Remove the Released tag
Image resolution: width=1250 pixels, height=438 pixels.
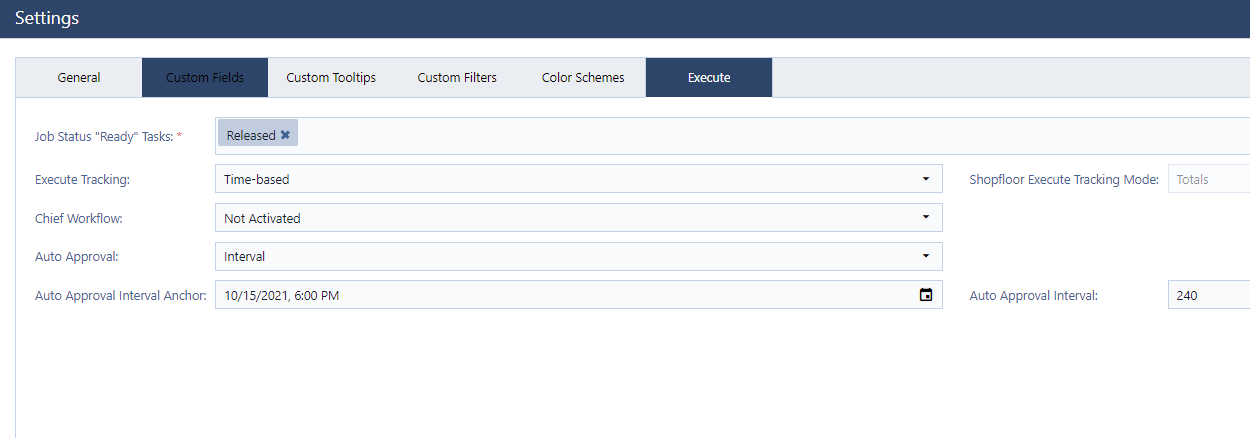click(x=285, y=135)
